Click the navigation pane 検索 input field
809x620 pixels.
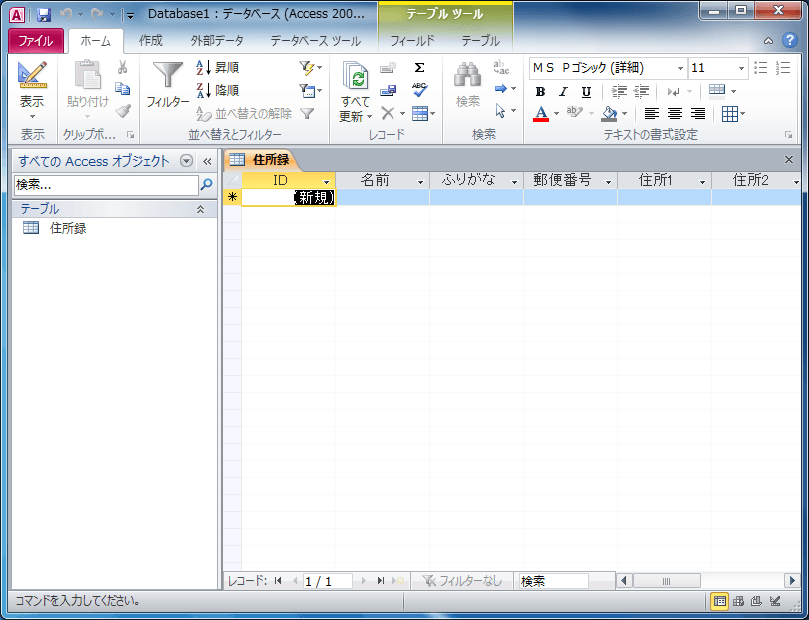(x=106, y=185)
